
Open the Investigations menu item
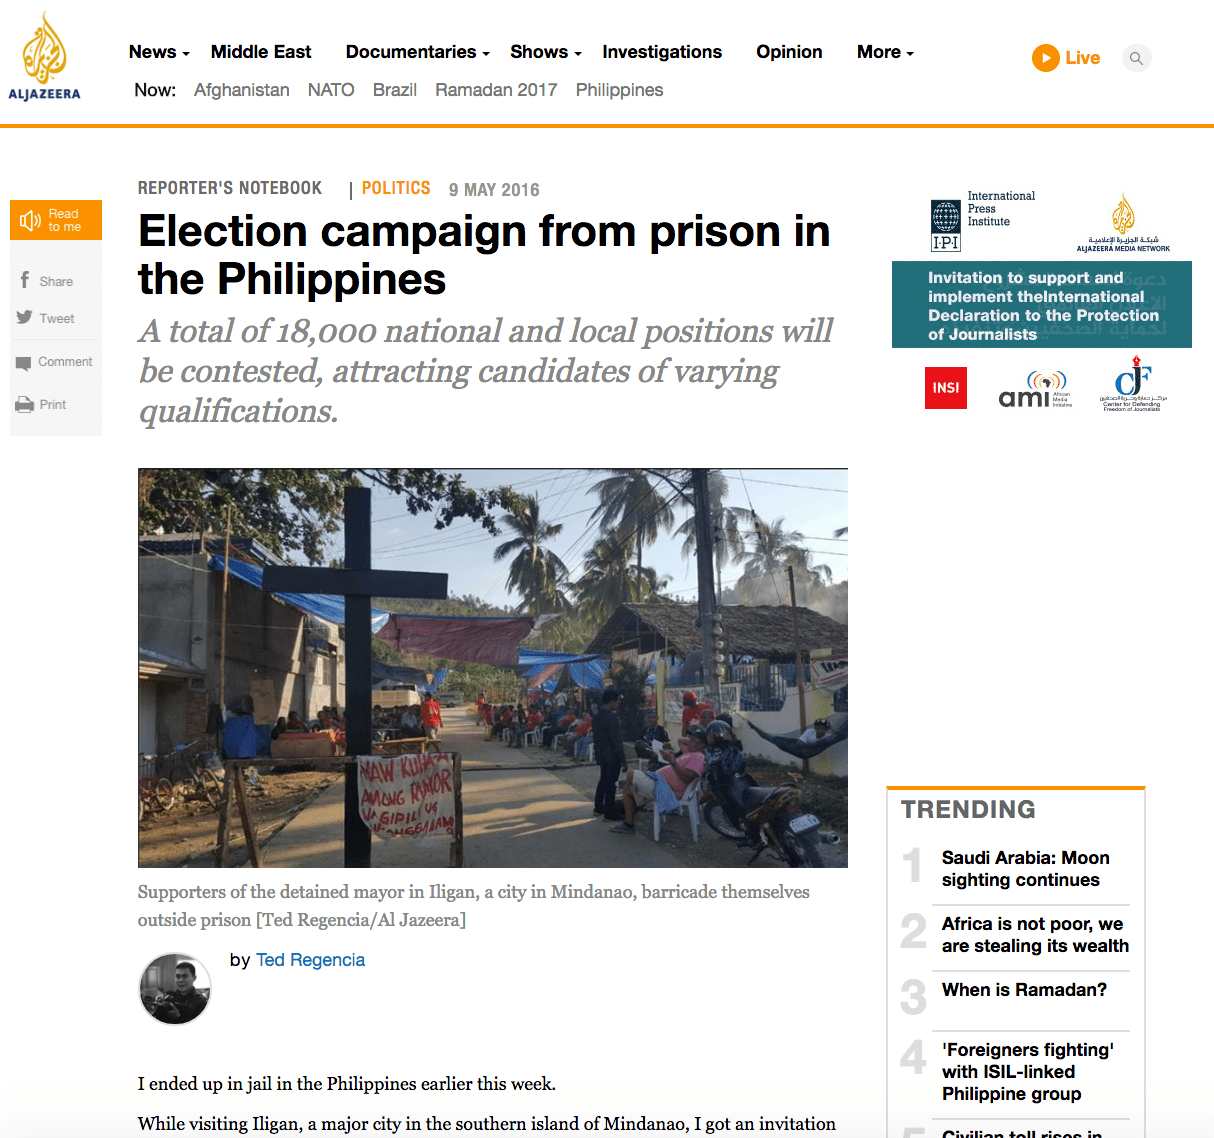(x=662, y=52)
